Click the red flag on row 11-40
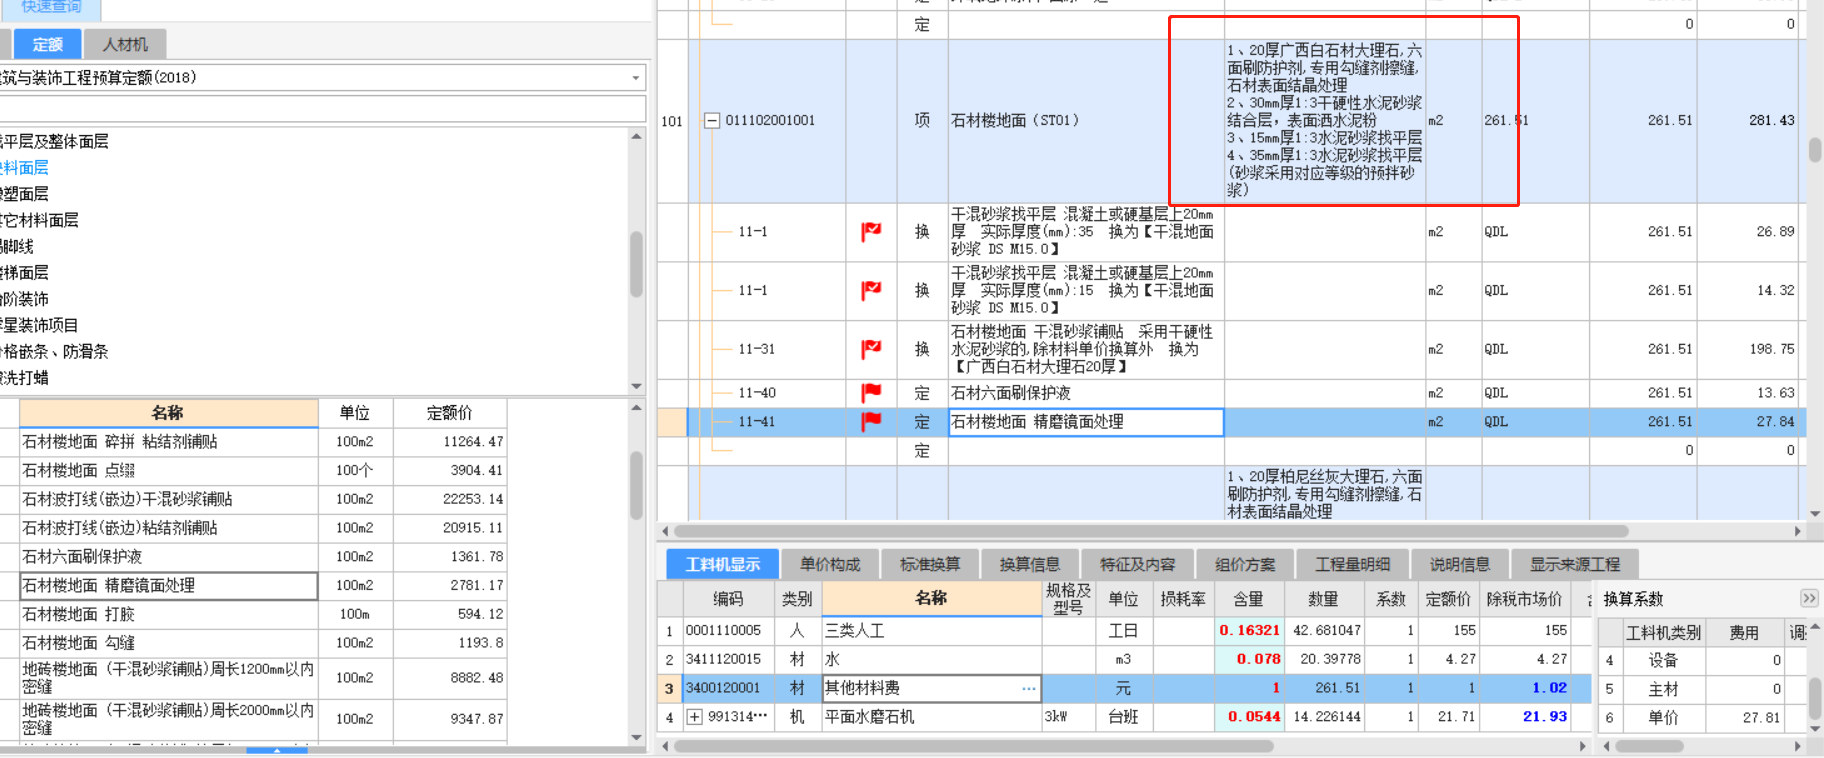Viewport: 1824px width, 758px height. click(871, 392)
